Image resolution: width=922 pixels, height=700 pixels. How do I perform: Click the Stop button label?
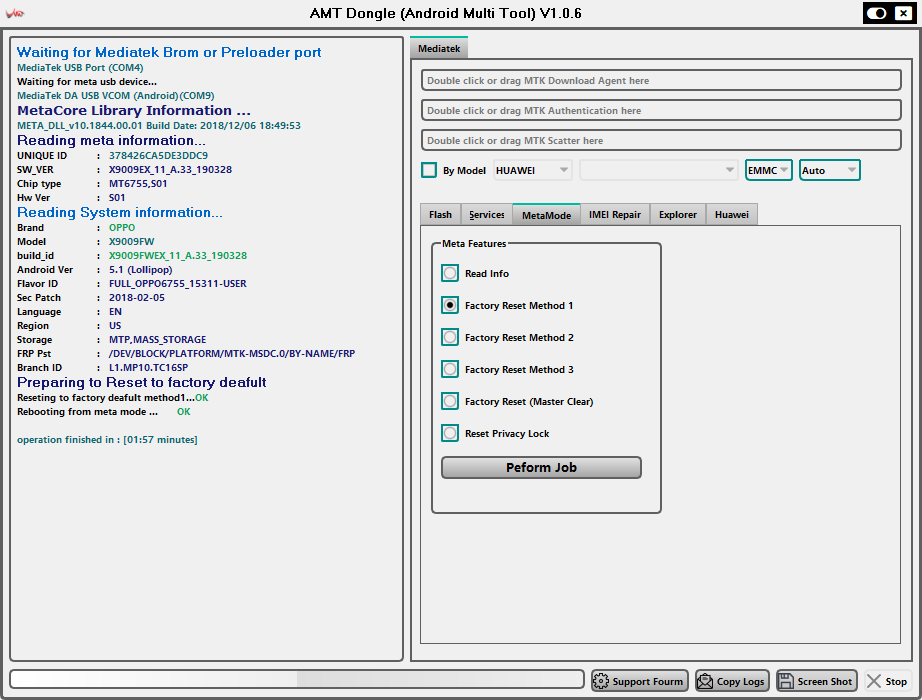pyautogui.click(x=896, y=681)
